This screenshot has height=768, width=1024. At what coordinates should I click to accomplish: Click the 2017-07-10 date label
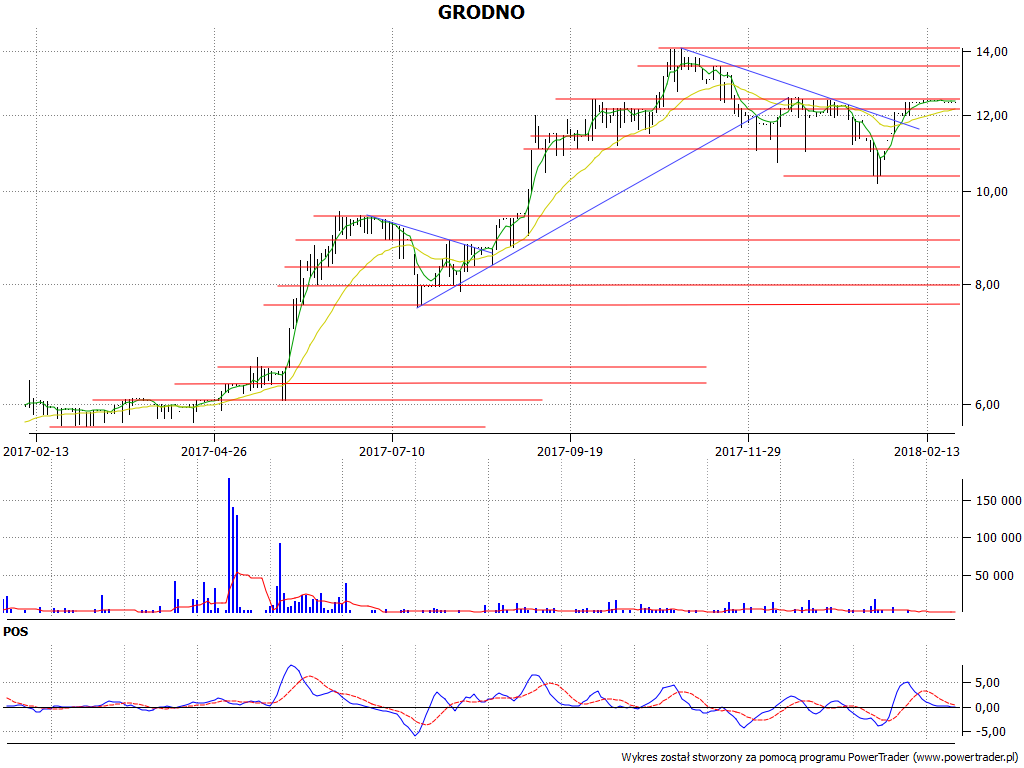pyautogui.click(x=392, y=451)
